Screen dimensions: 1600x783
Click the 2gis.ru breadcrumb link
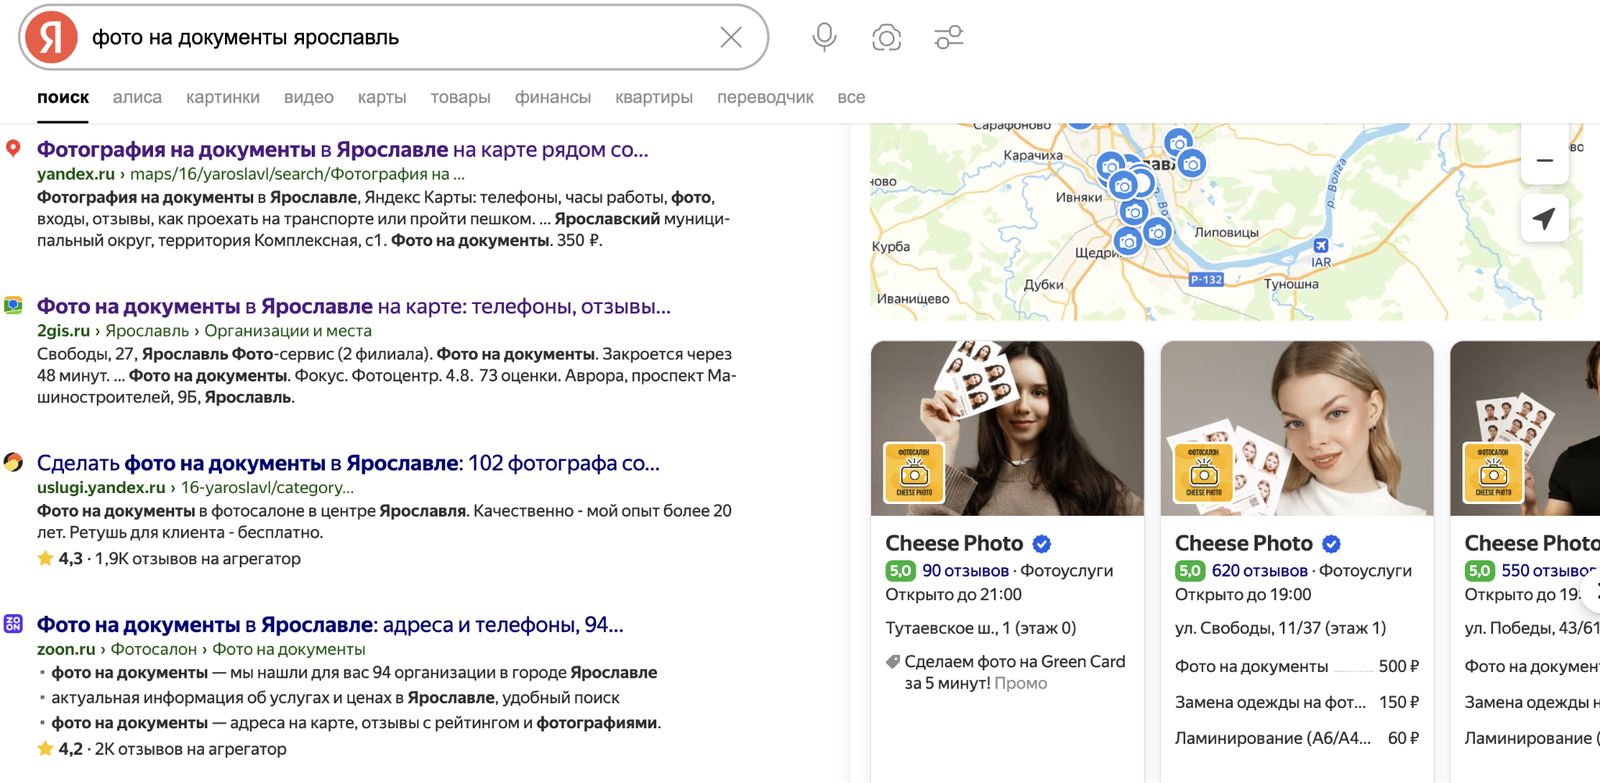pyautogui.click(x=204, y=331)
